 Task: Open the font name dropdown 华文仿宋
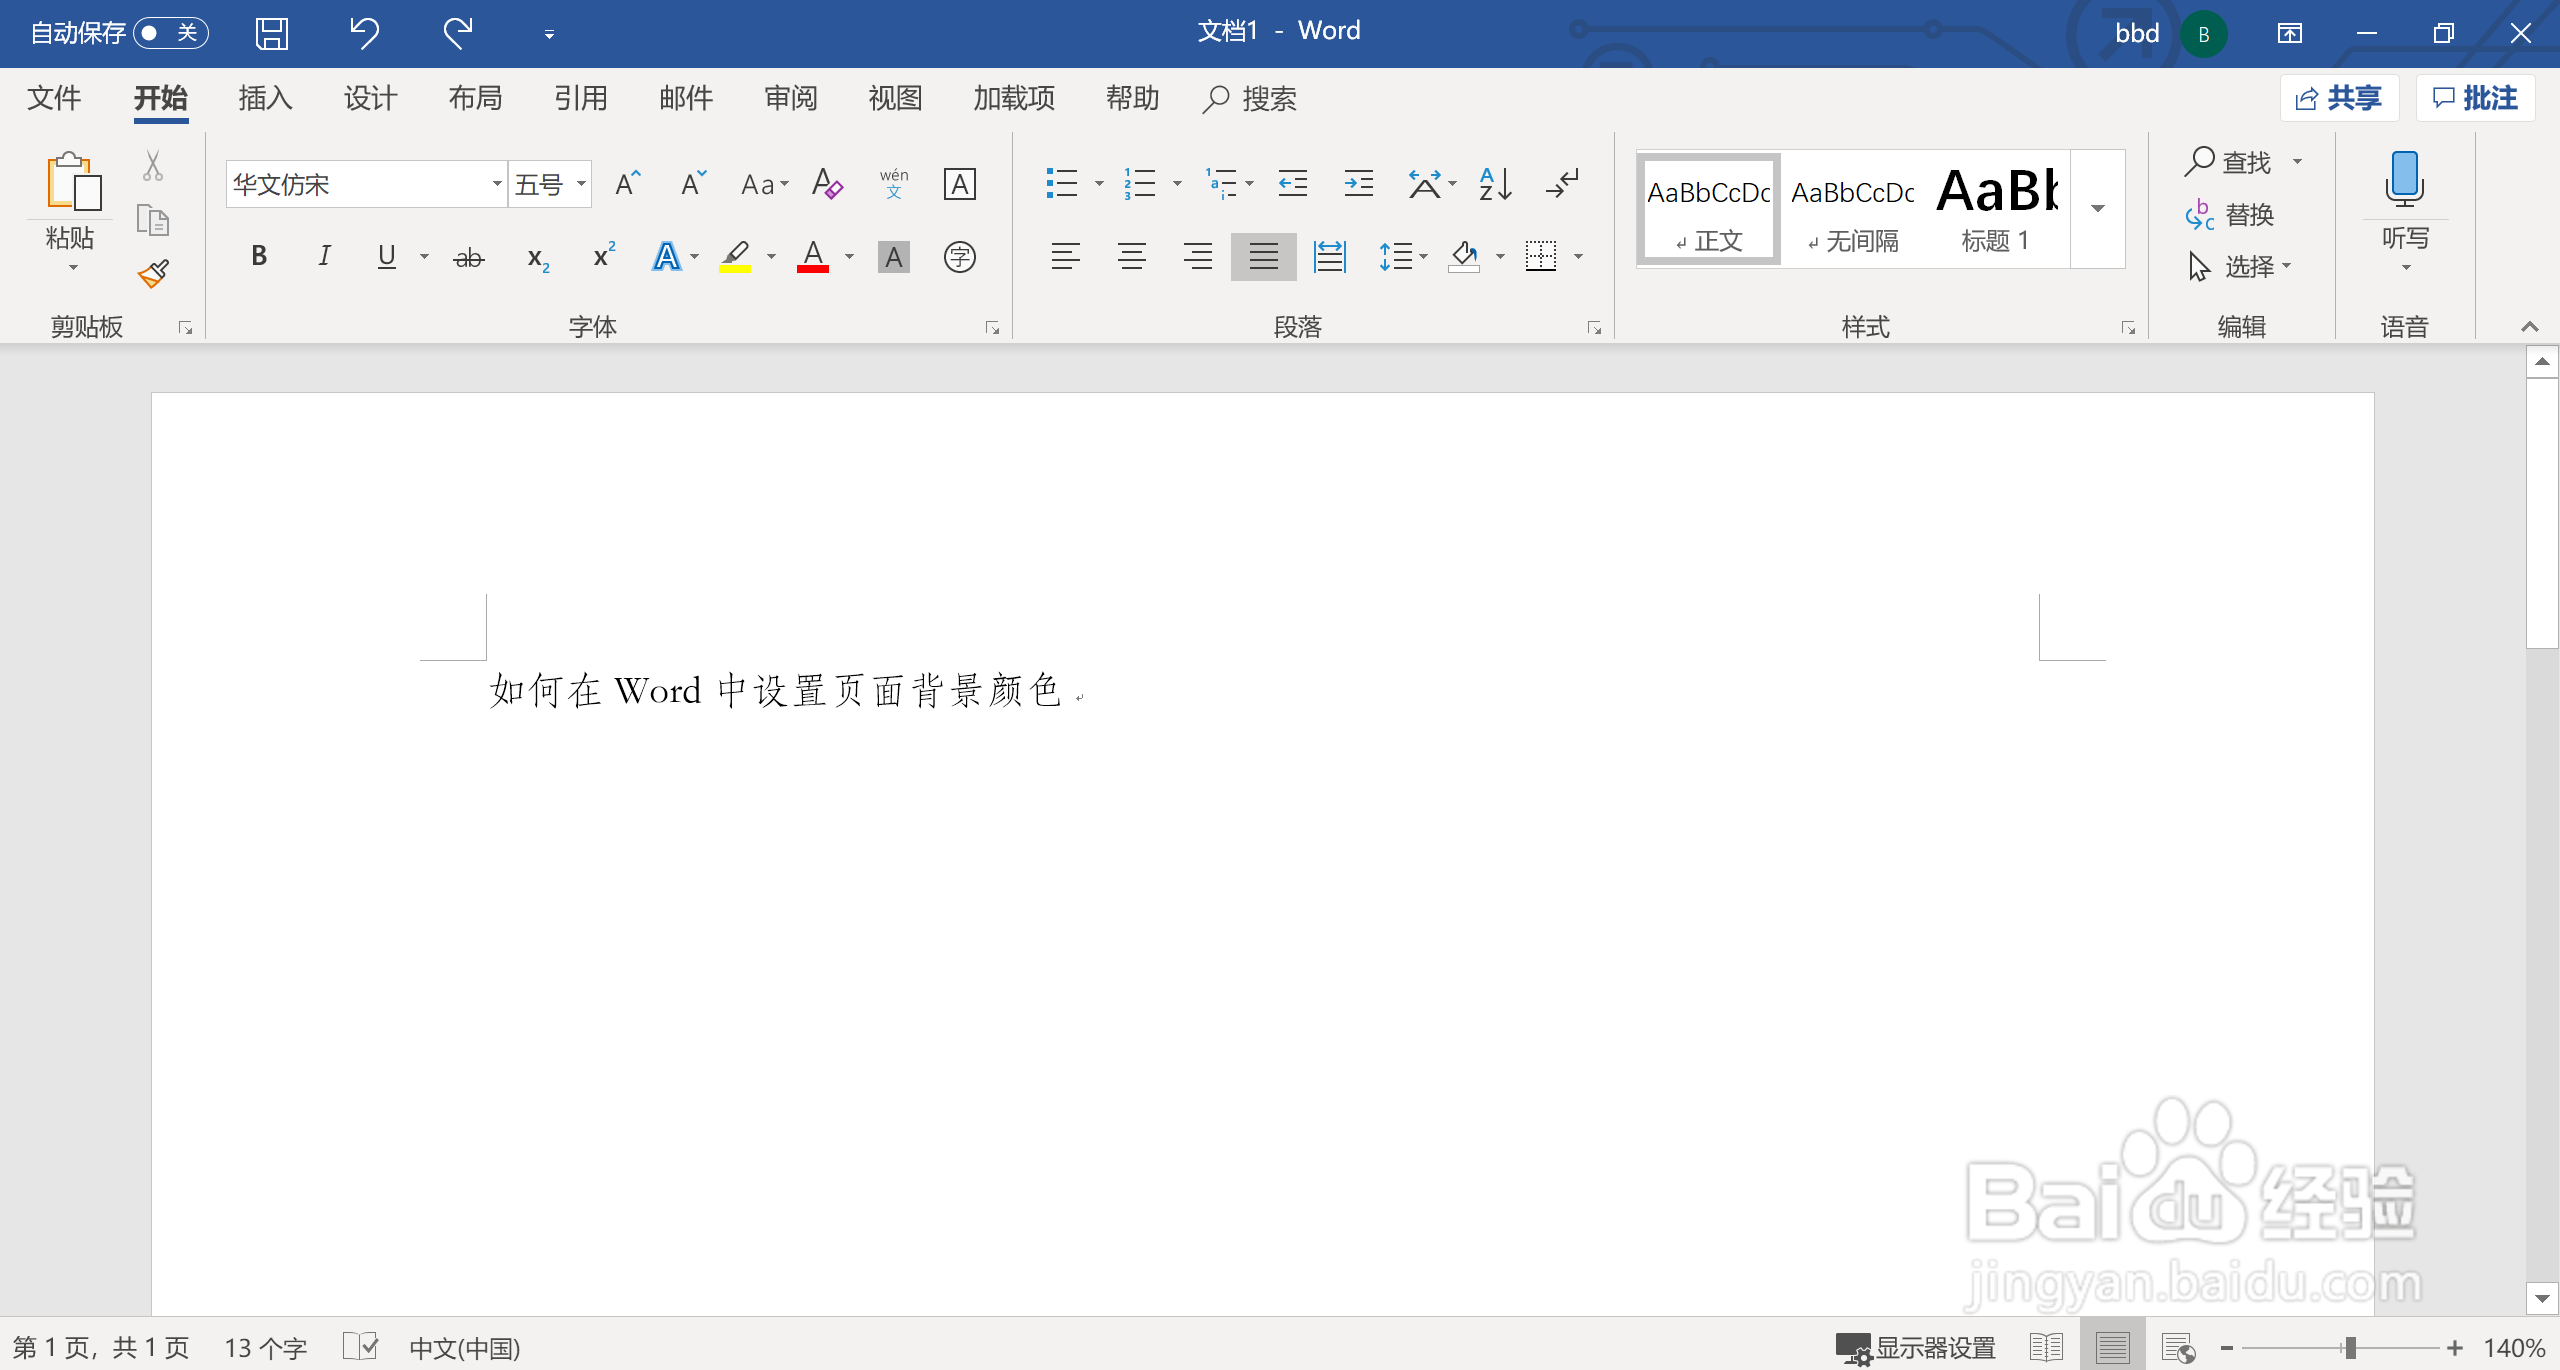coord(496,184)
